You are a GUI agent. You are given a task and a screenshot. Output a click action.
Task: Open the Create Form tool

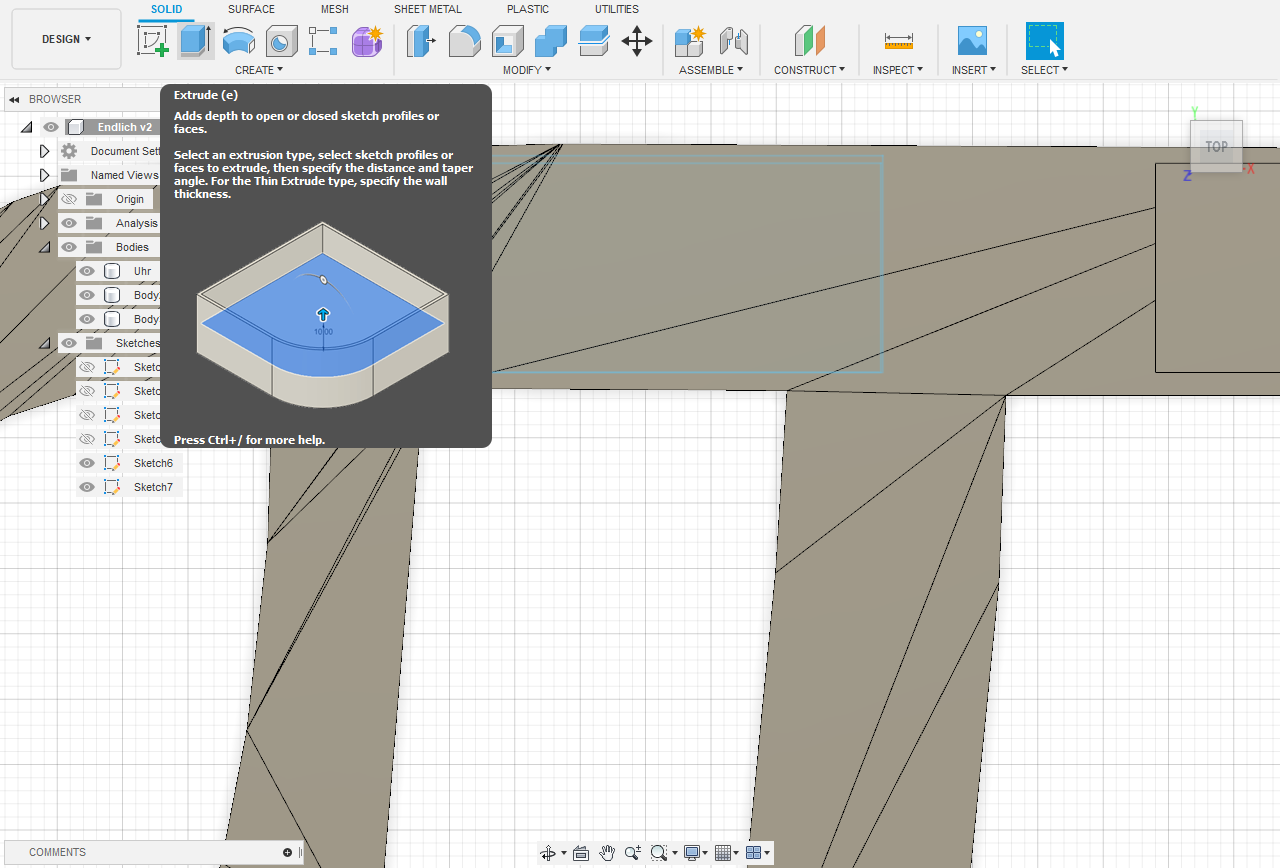pos(367,41)
